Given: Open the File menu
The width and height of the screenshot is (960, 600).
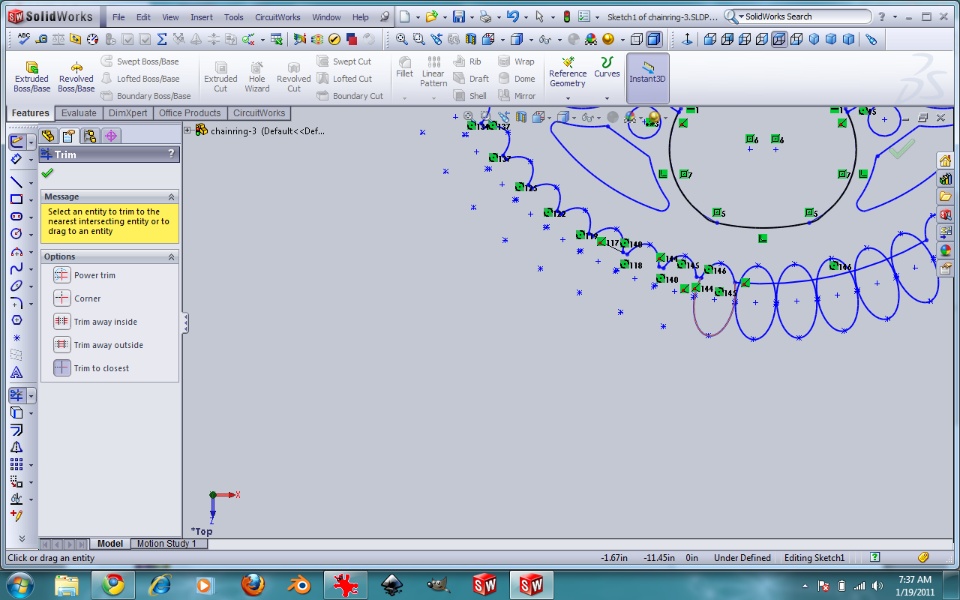Looking at the screenshot, I should coord(119,17).
